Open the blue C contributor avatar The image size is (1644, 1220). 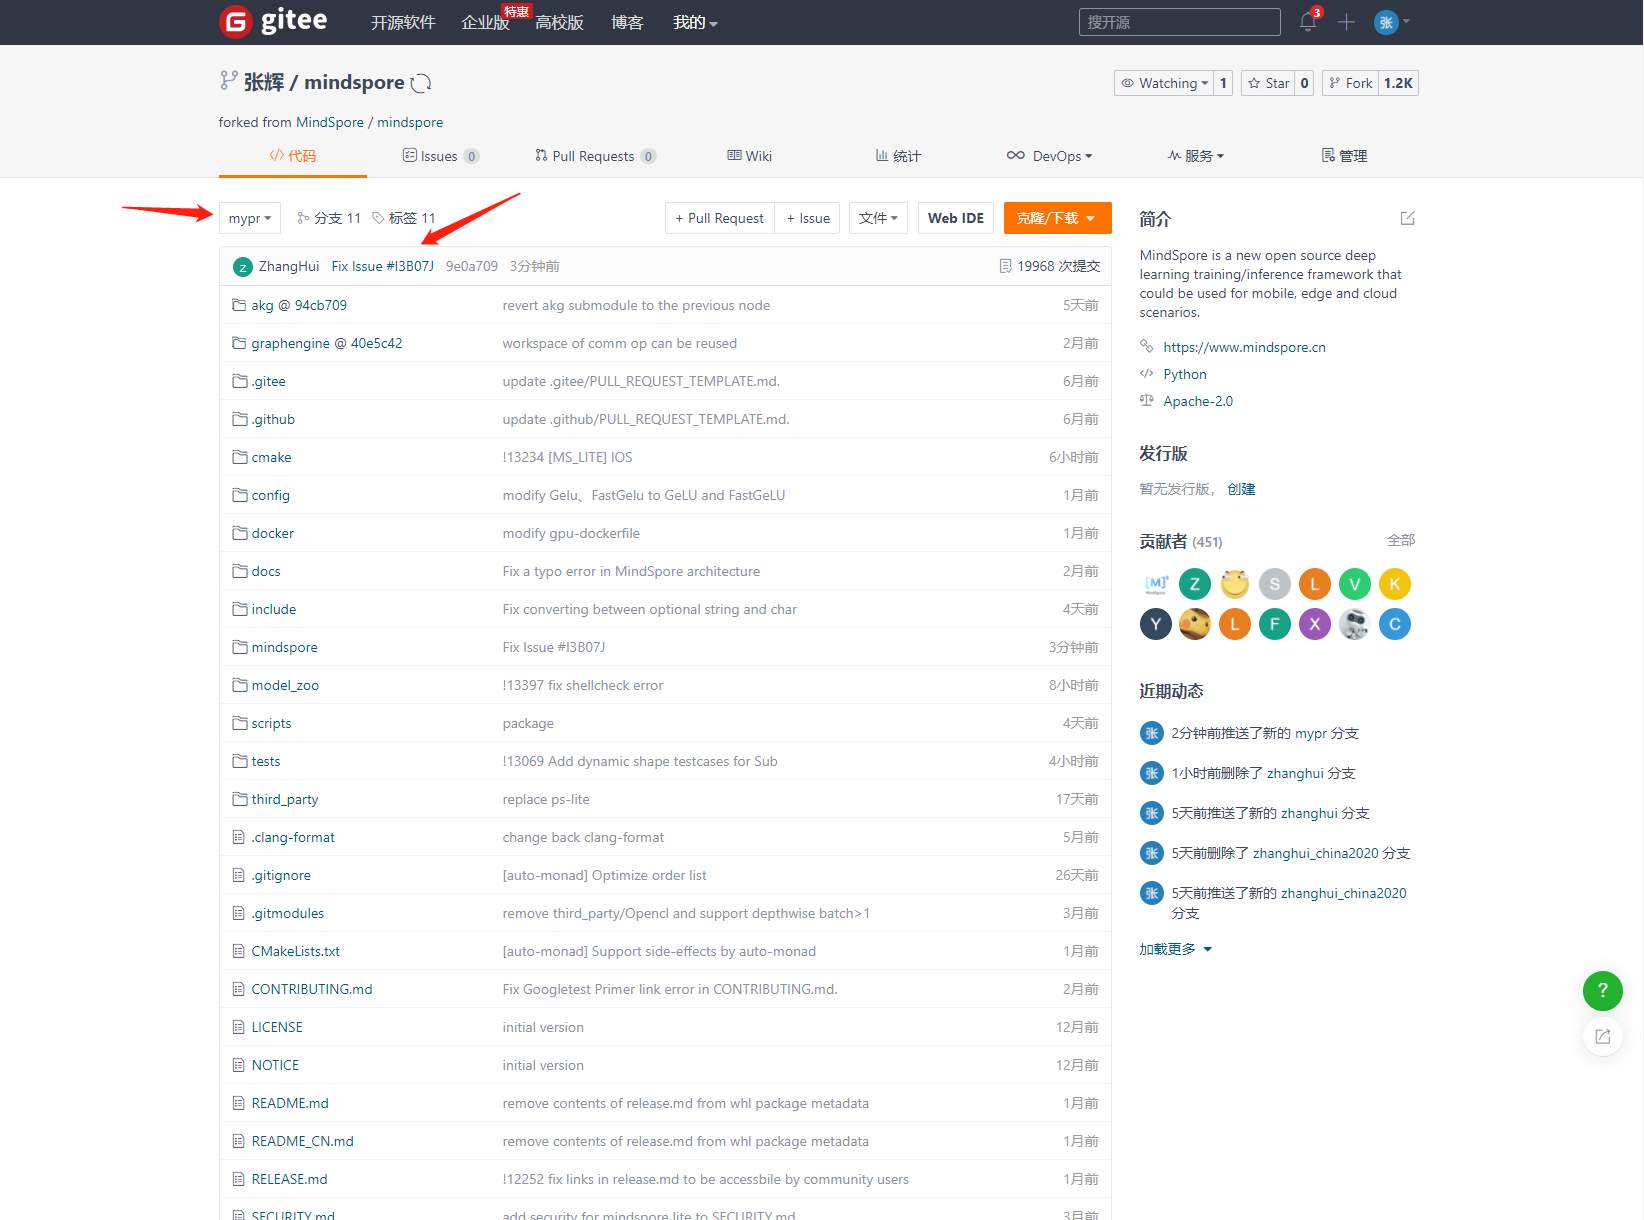(1395, 624)
